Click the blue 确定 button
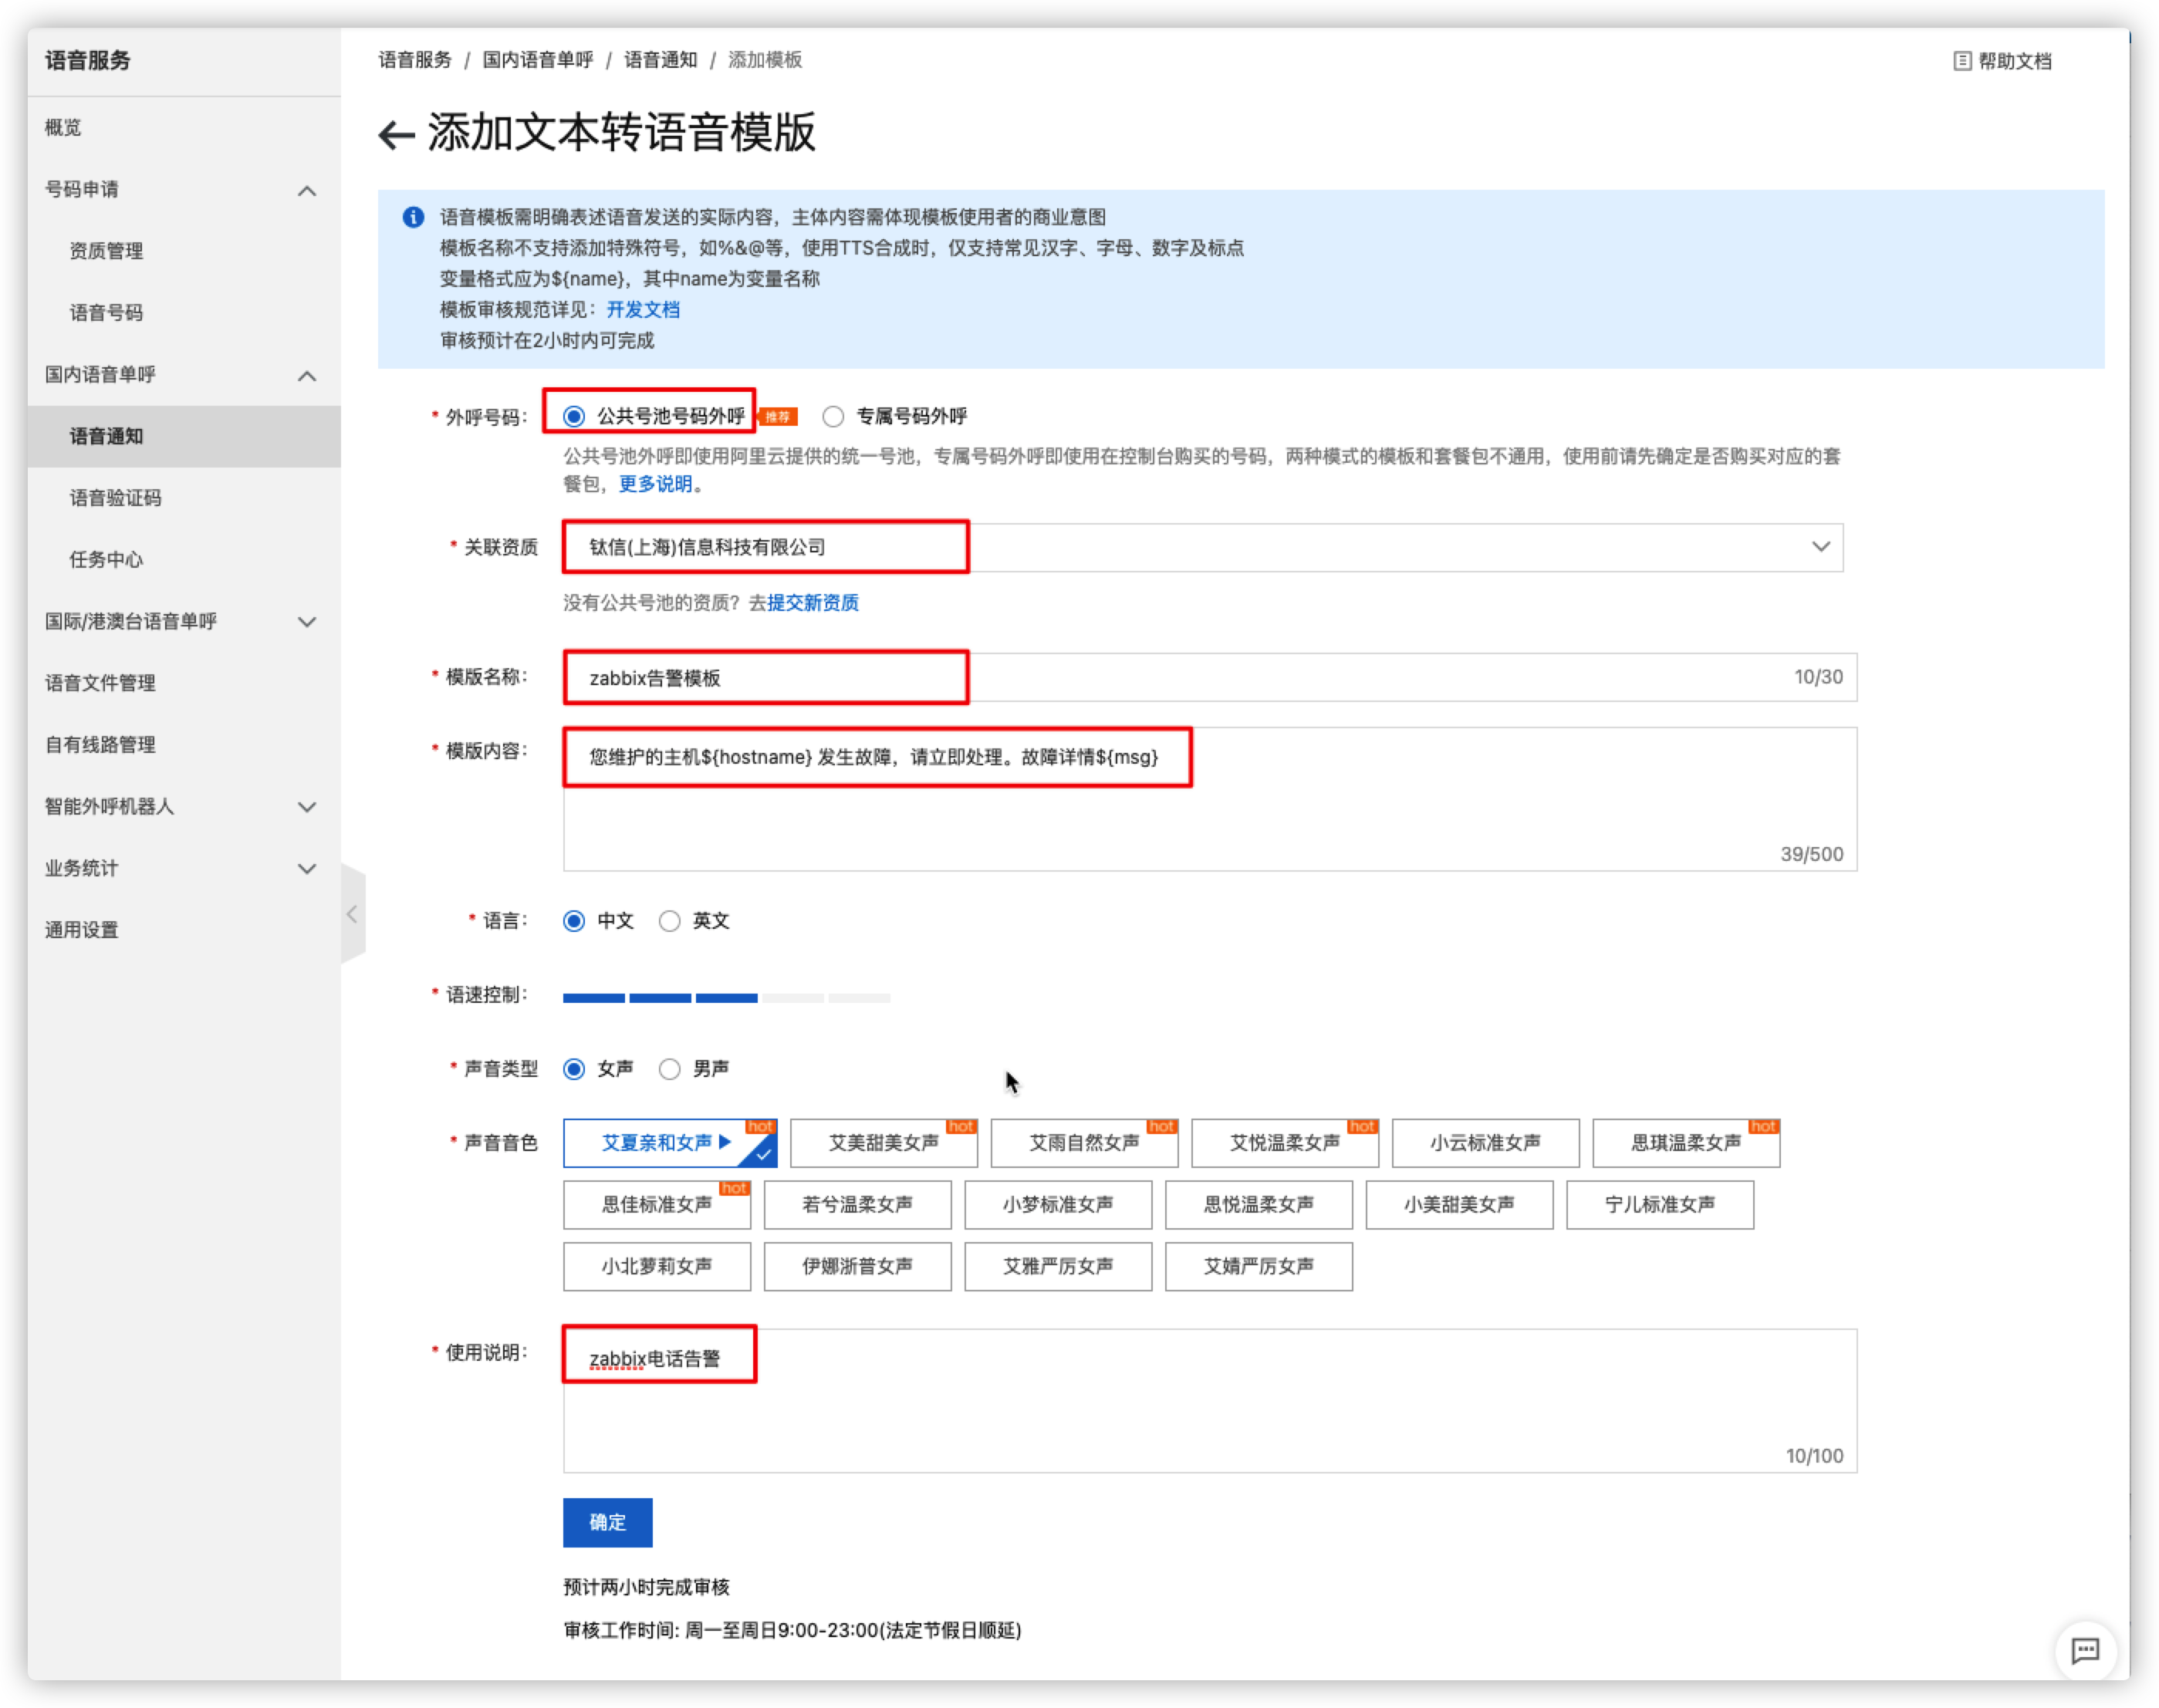The image size is (2159, 1708). point(608,1522)
